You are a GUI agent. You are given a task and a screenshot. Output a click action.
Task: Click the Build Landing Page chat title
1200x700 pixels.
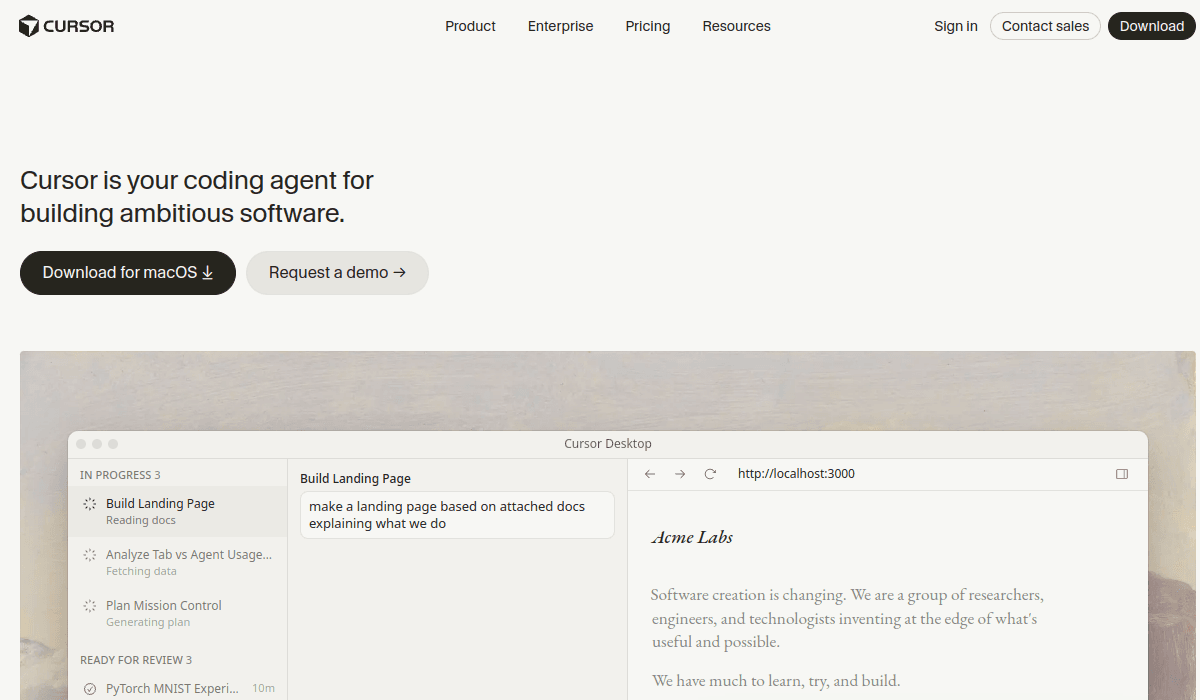tap(355, 479)
